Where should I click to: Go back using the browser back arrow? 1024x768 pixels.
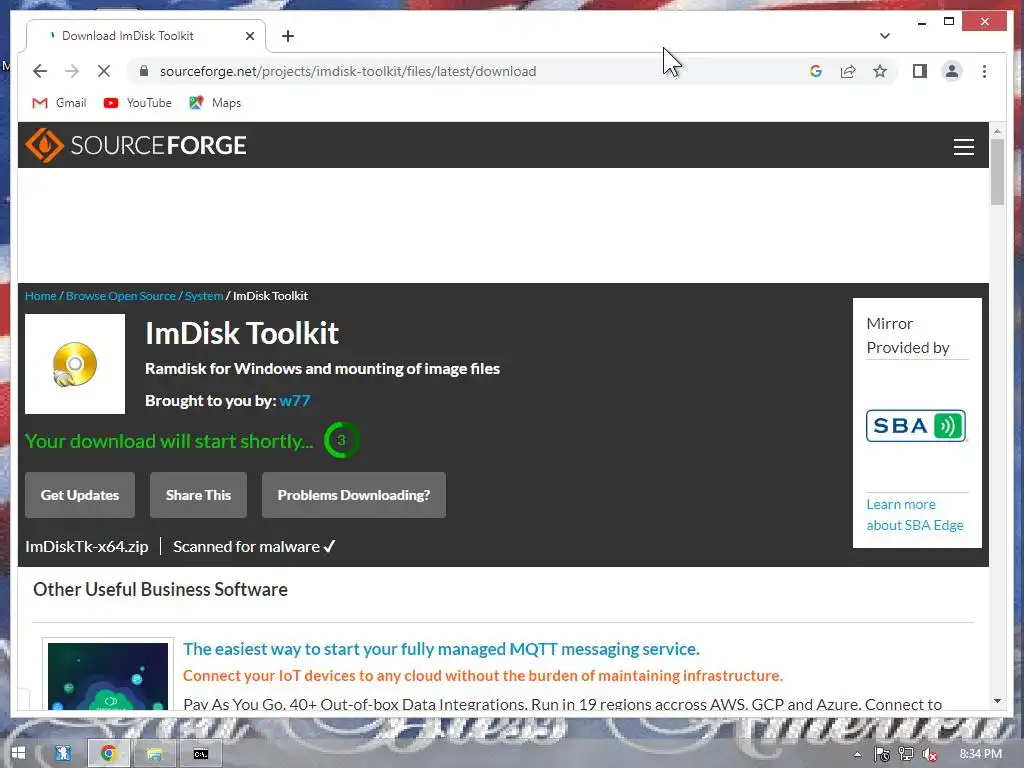[40, 71]
